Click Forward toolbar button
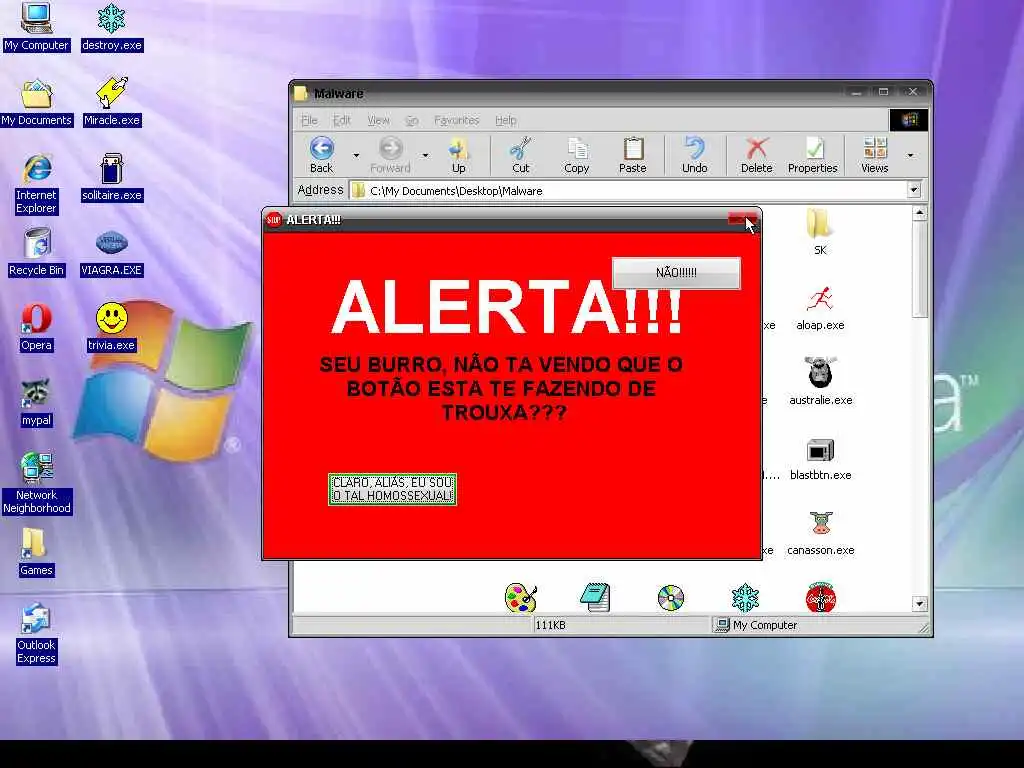 (x=391, y=155)
